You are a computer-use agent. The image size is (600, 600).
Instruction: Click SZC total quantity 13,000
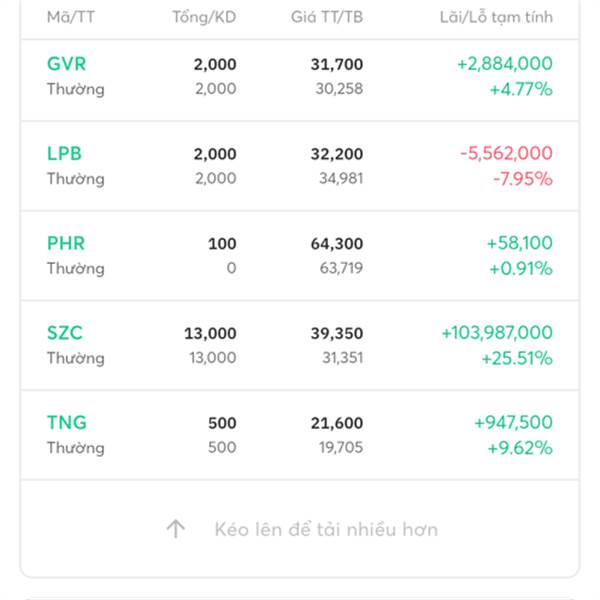coord(210,333)
